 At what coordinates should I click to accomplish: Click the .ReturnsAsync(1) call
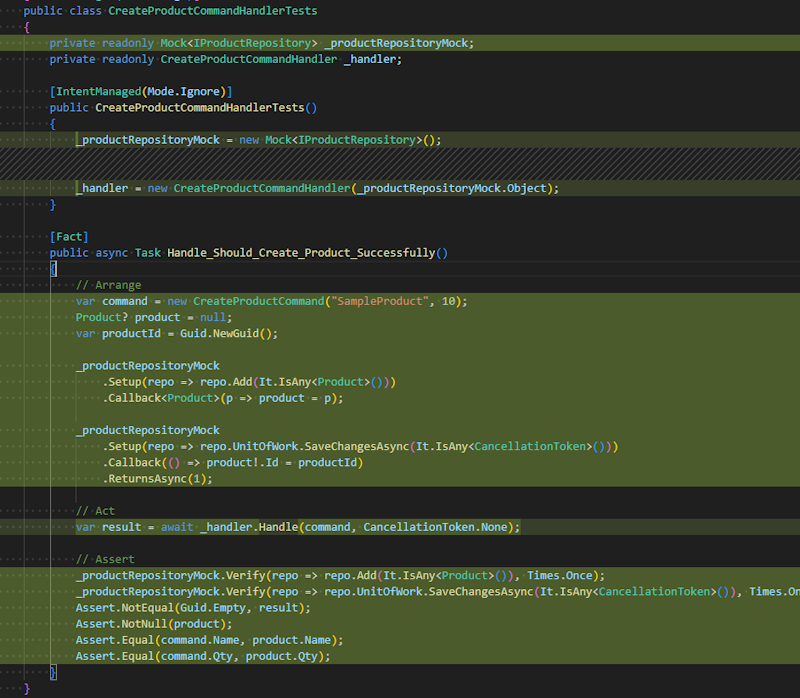click(x=157, y=479)
